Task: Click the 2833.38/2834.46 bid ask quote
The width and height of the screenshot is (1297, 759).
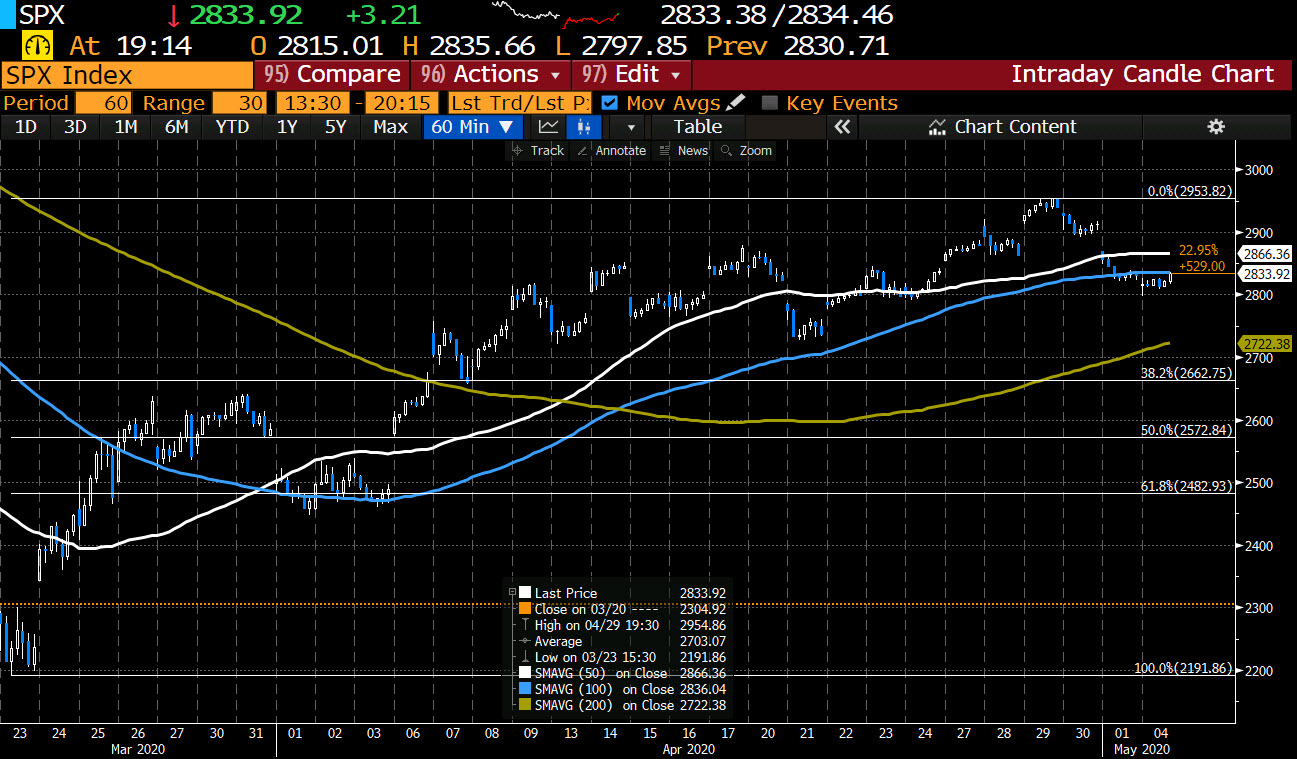Action: pos(776,16)
